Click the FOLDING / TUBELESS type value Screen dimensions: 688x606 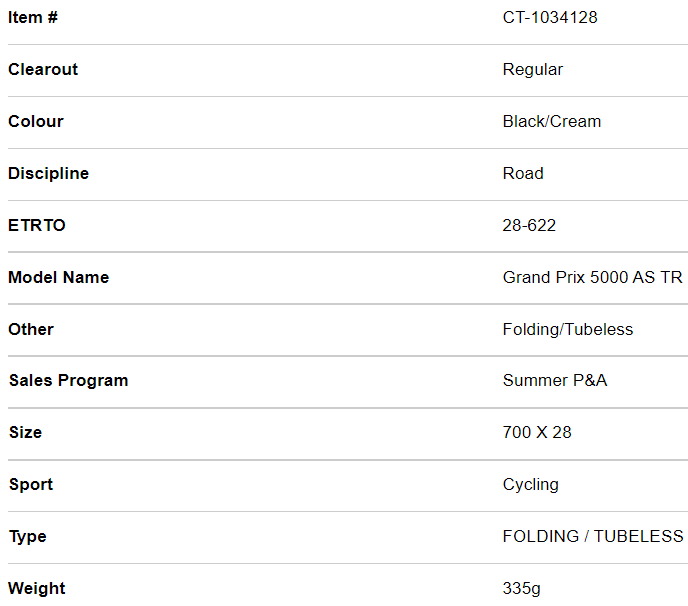[593, 536]
